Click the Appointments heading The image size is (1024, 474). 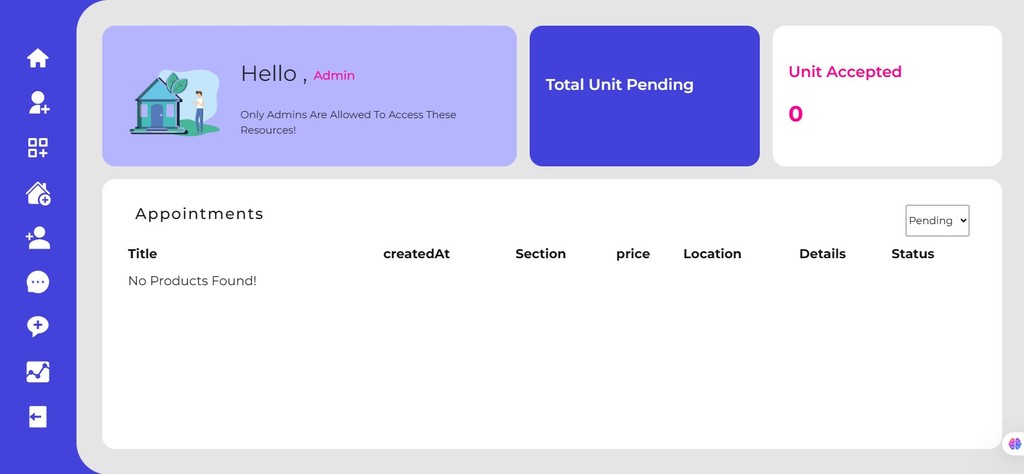click(x=199, y=214)
